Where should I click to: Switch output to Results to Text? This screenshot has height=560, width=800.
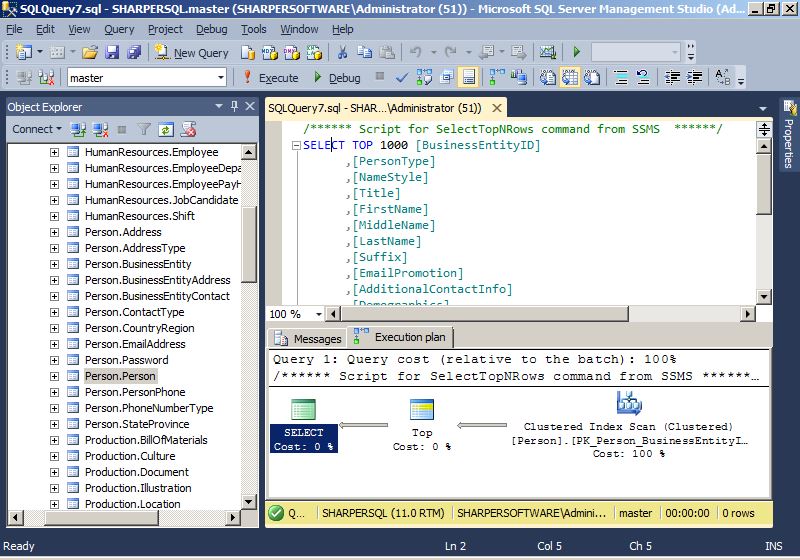coord(548,78)
